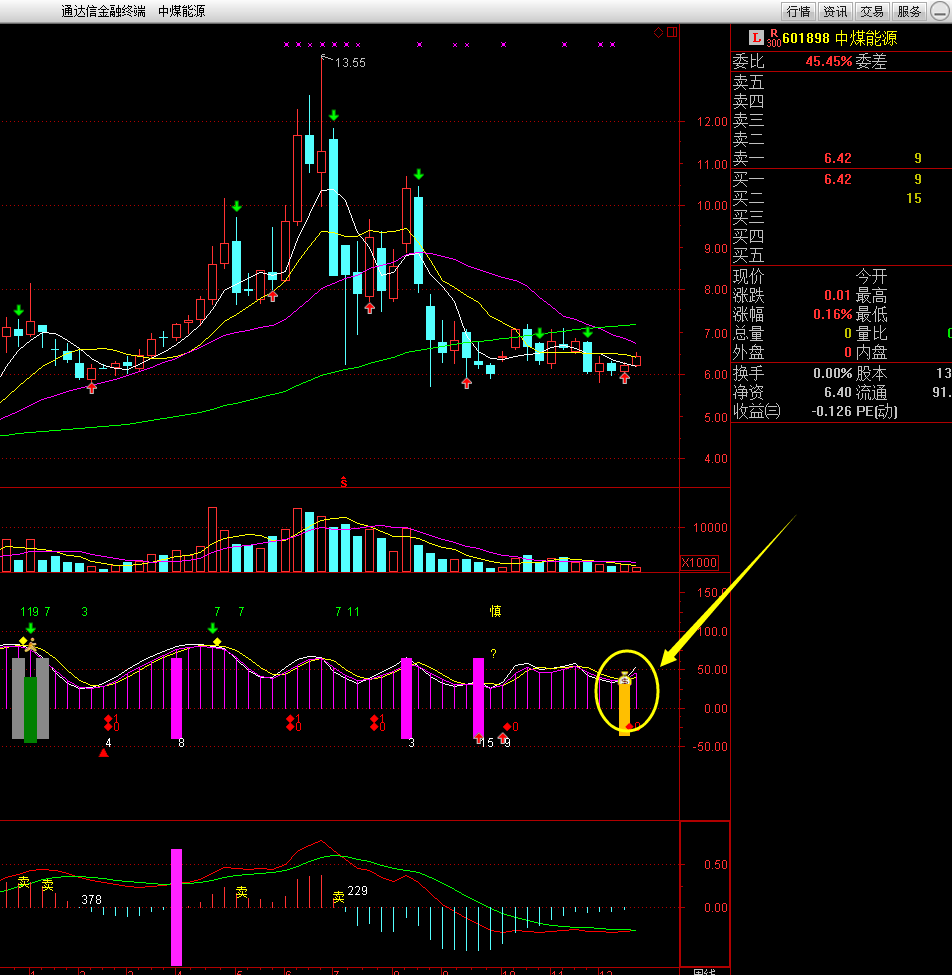The image size is (952, 975).
Task: Click the round minimize button in the title bar
Action: click(940, 11)
